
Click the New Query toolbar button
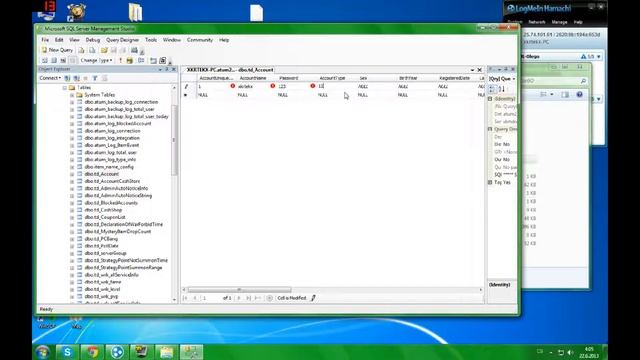(57, 50)
